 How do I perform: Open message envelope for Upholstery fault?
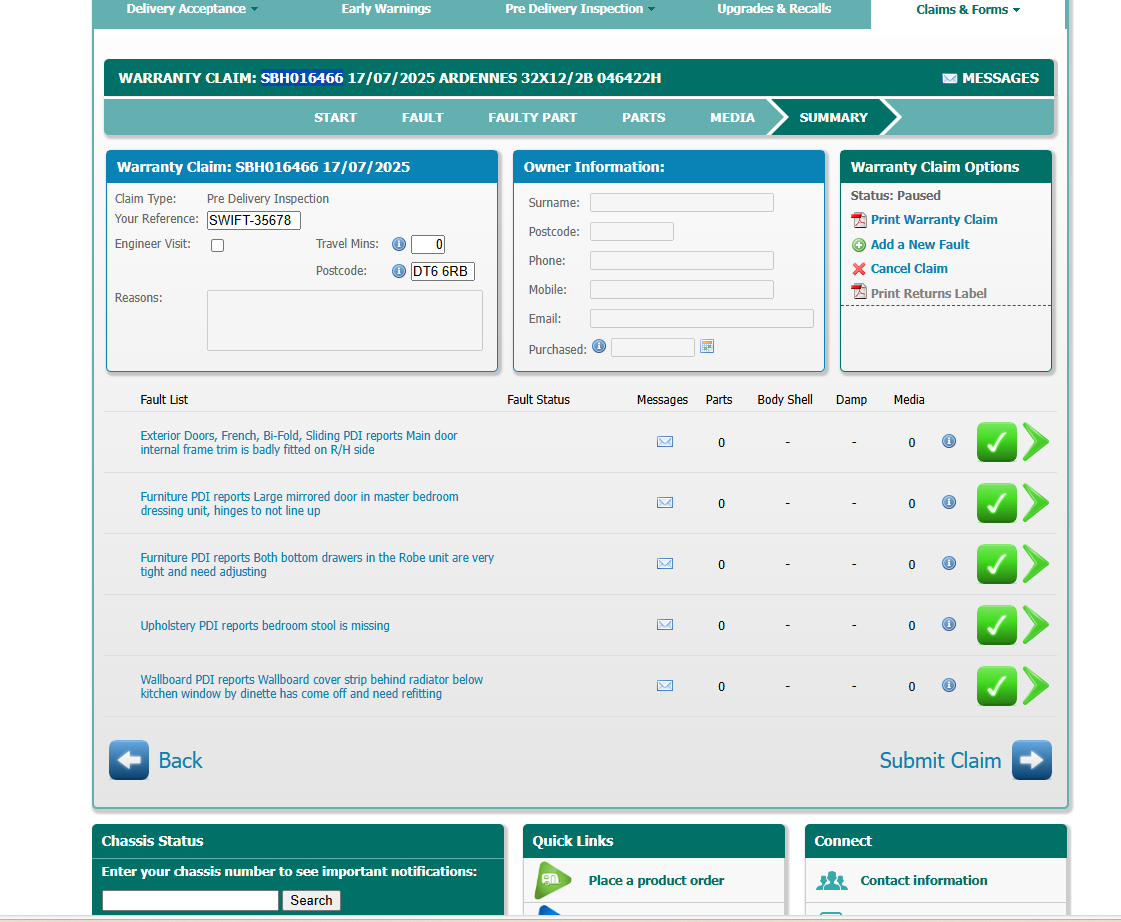click(665, 625)
